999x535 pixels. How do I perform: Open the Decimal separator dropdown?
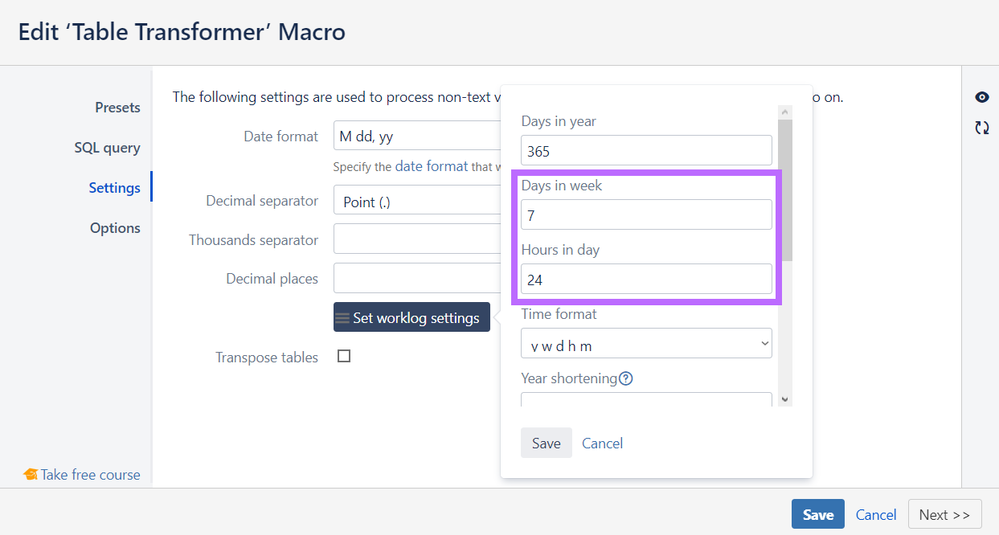coord(416,201)
